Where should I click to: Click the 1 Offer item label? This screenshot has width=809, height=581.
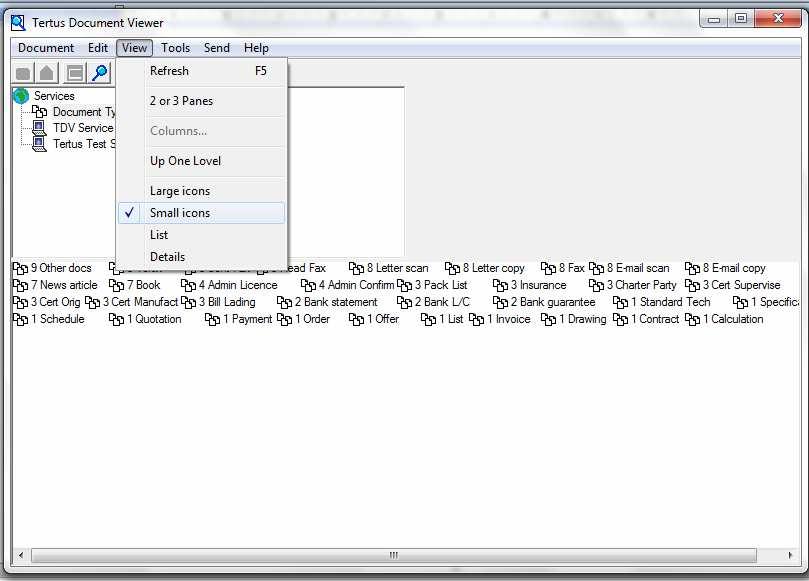coord(383,319)
